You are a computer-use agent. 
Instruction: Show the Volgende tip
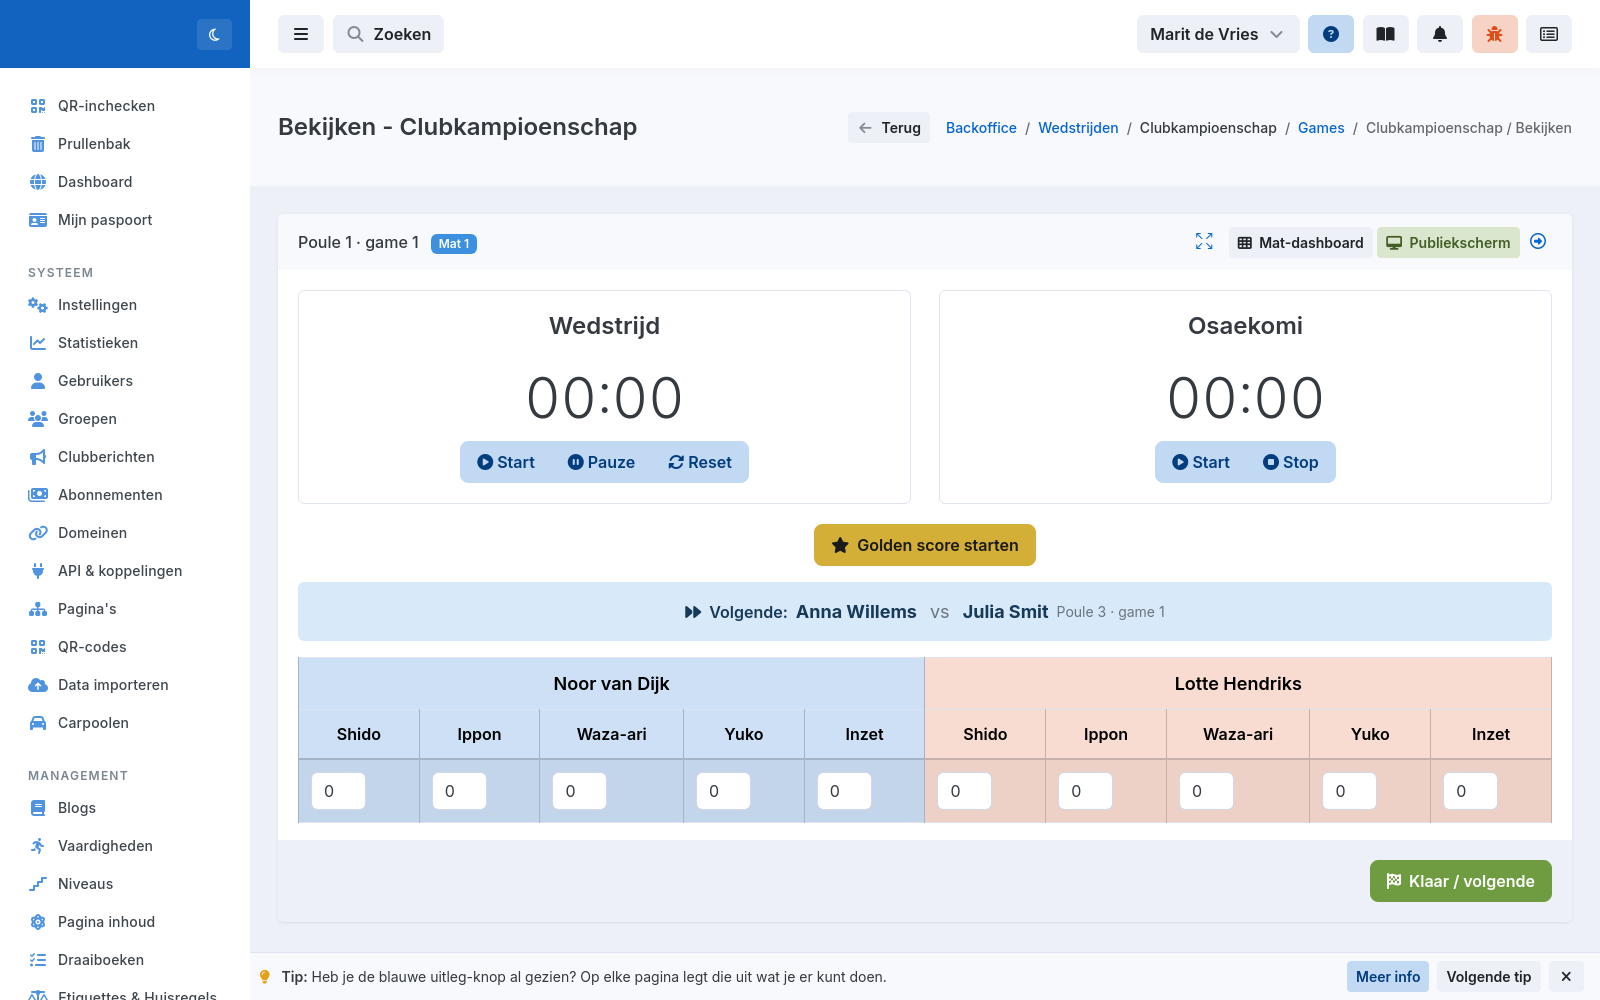[x=1488, y=977]
